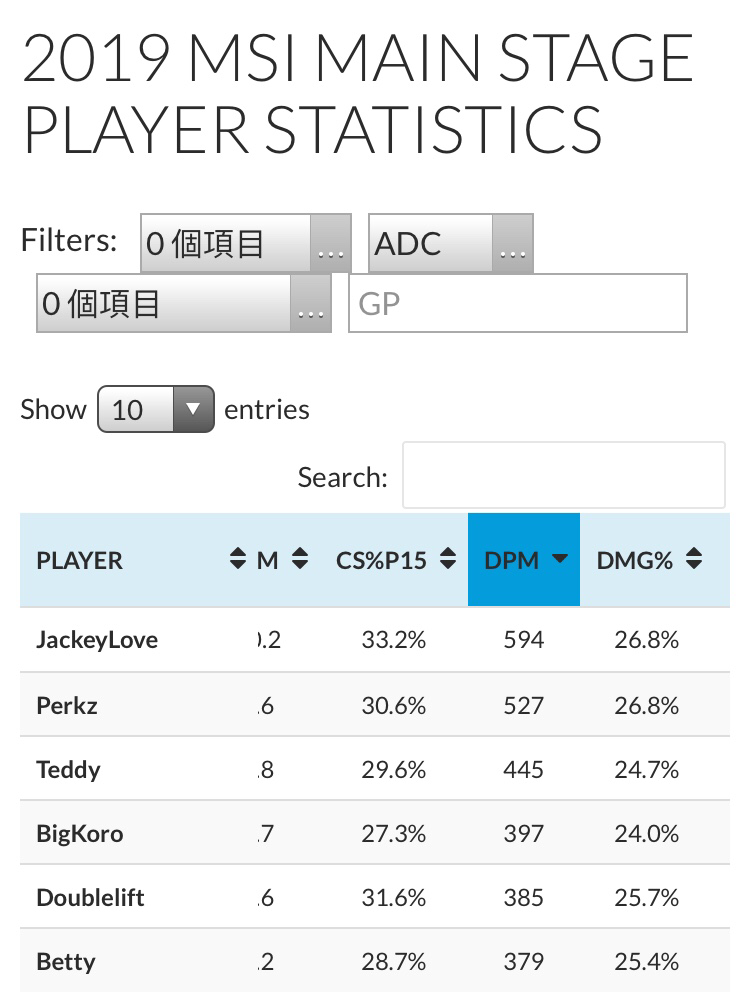The height and width of the screenshot is (997, 750).
Task: Sort by the M column arrows
Action: pos(300,558)
